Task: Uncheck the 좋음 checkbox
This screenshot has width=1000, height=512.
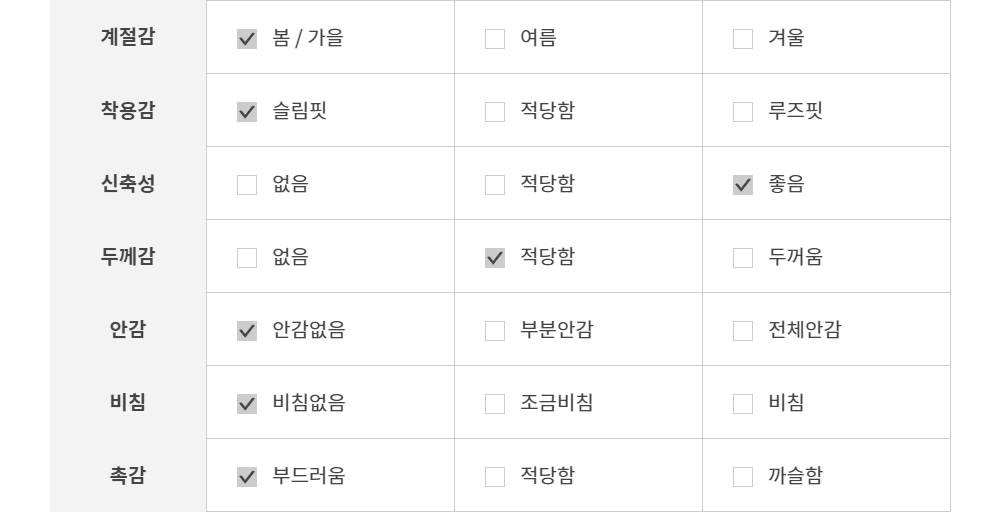Action: pos(743,185)
